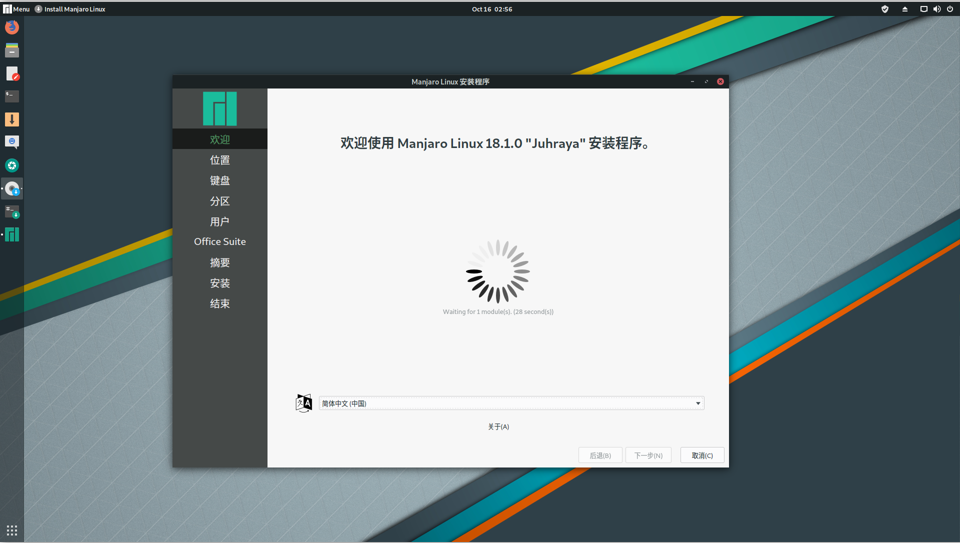Click the 'Waiting for 1 module(s)' status text

[x=498, y=312]
